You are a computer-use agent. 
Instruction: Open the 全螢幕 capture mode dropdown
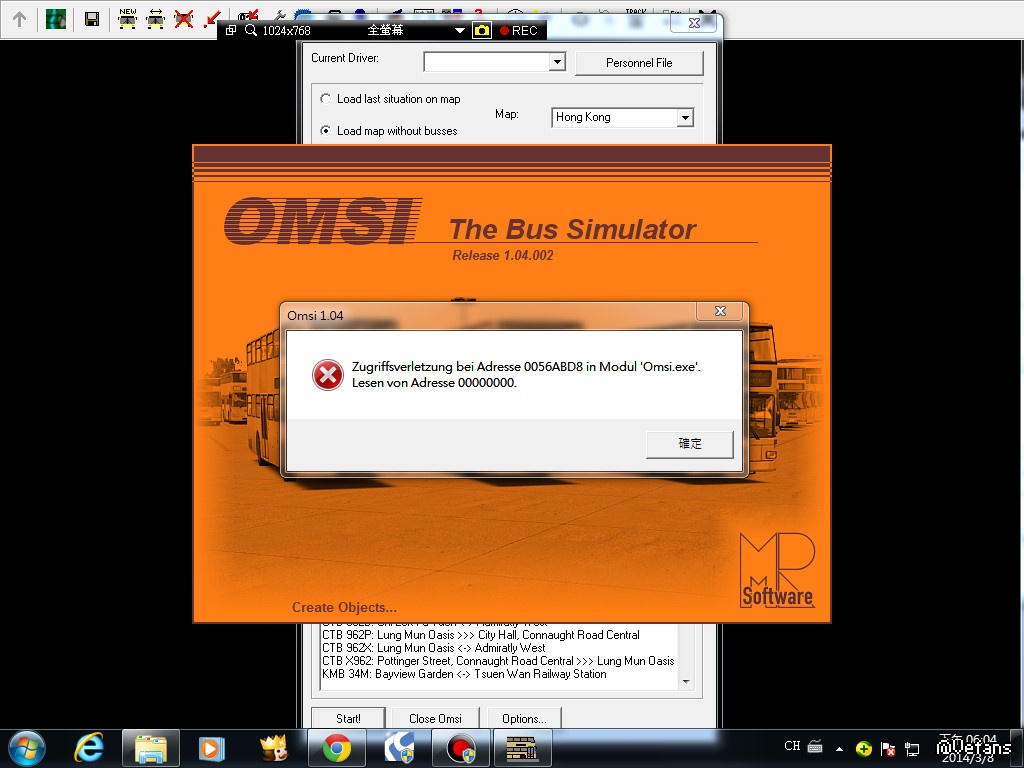tap(459, 31)
